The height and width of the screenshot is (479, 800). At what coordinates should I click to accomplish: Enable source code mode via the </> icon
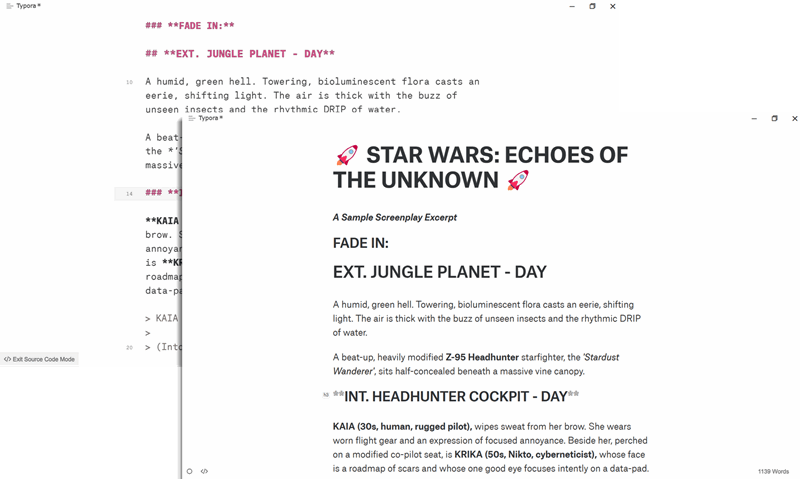point(204,471)
